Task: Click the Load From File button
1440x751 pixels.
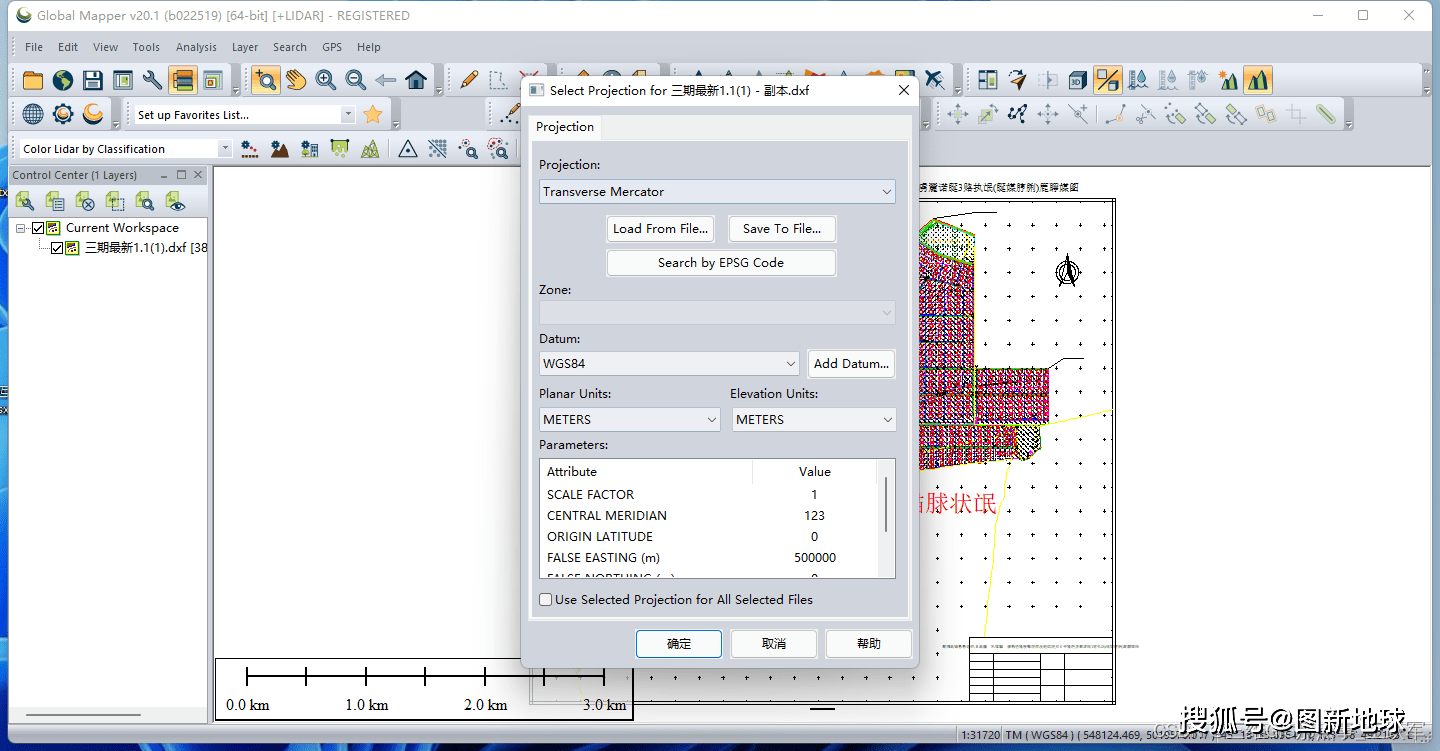Action: [x=660, y=229]
